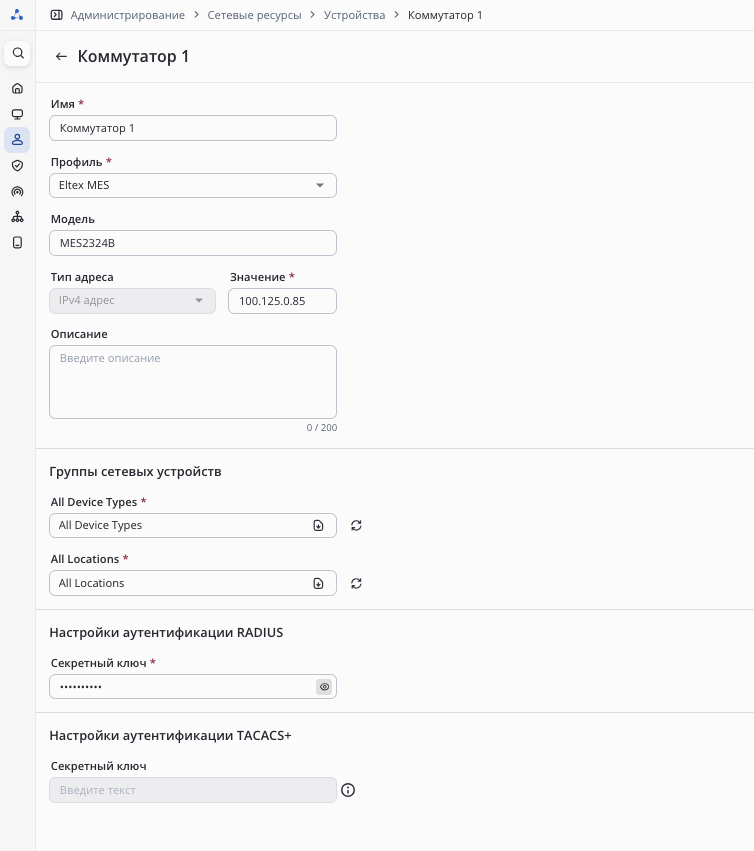This screenshot has height=851, width=754.
Task: Go to the home icon in sidebar
Action: pos(17,88)
